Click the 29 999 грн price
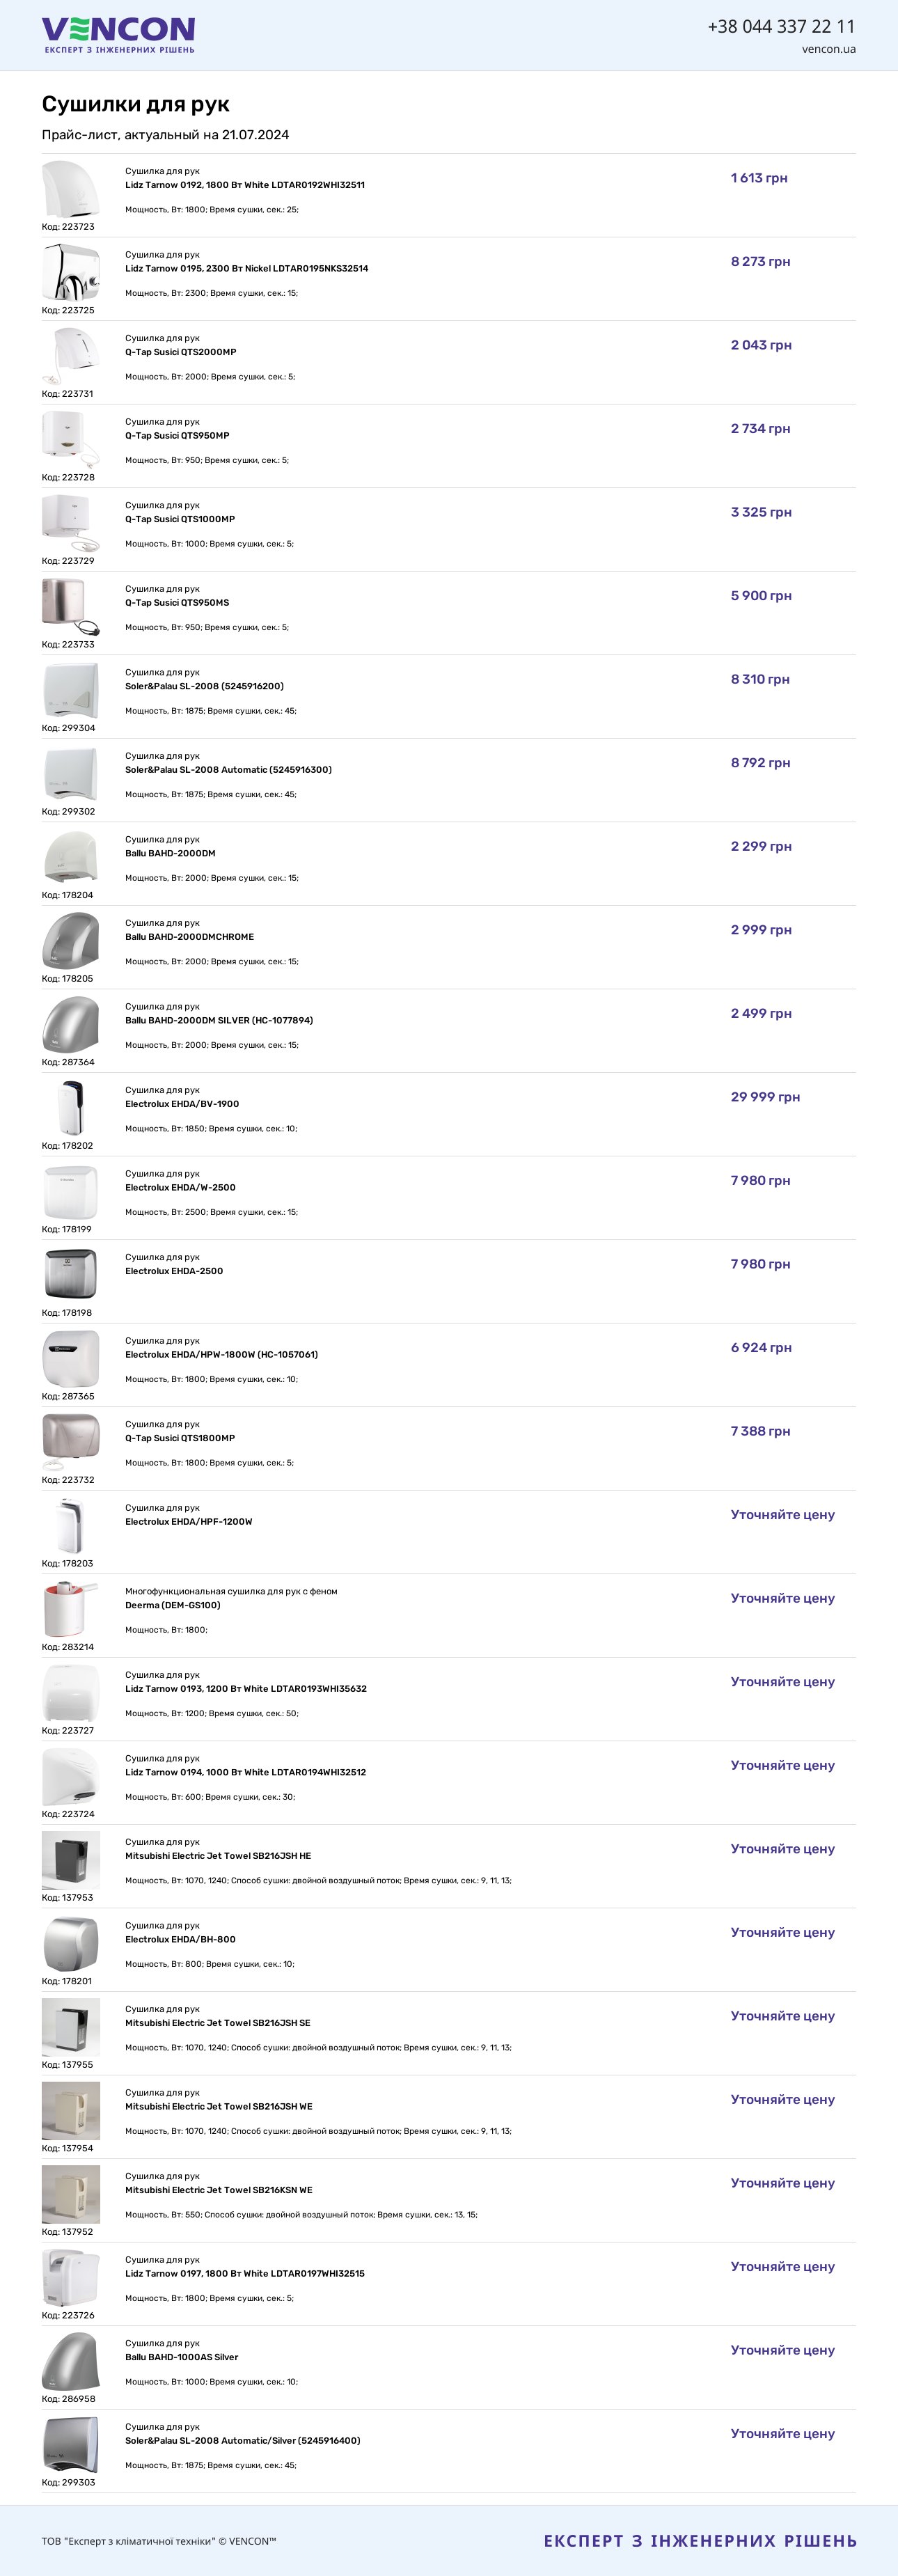This screenshot has width=898, height=2576. 765,1097
